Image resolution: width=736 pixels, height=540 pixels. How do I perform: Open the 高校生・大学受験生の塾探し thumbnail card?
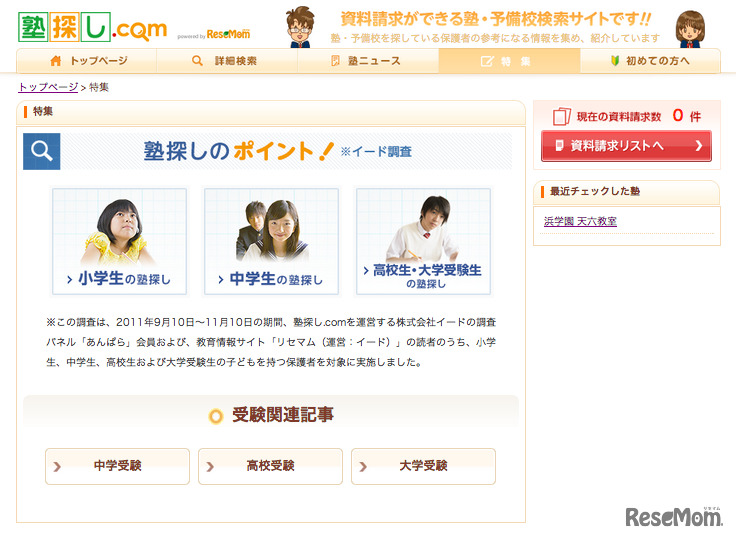pos(423,241)
